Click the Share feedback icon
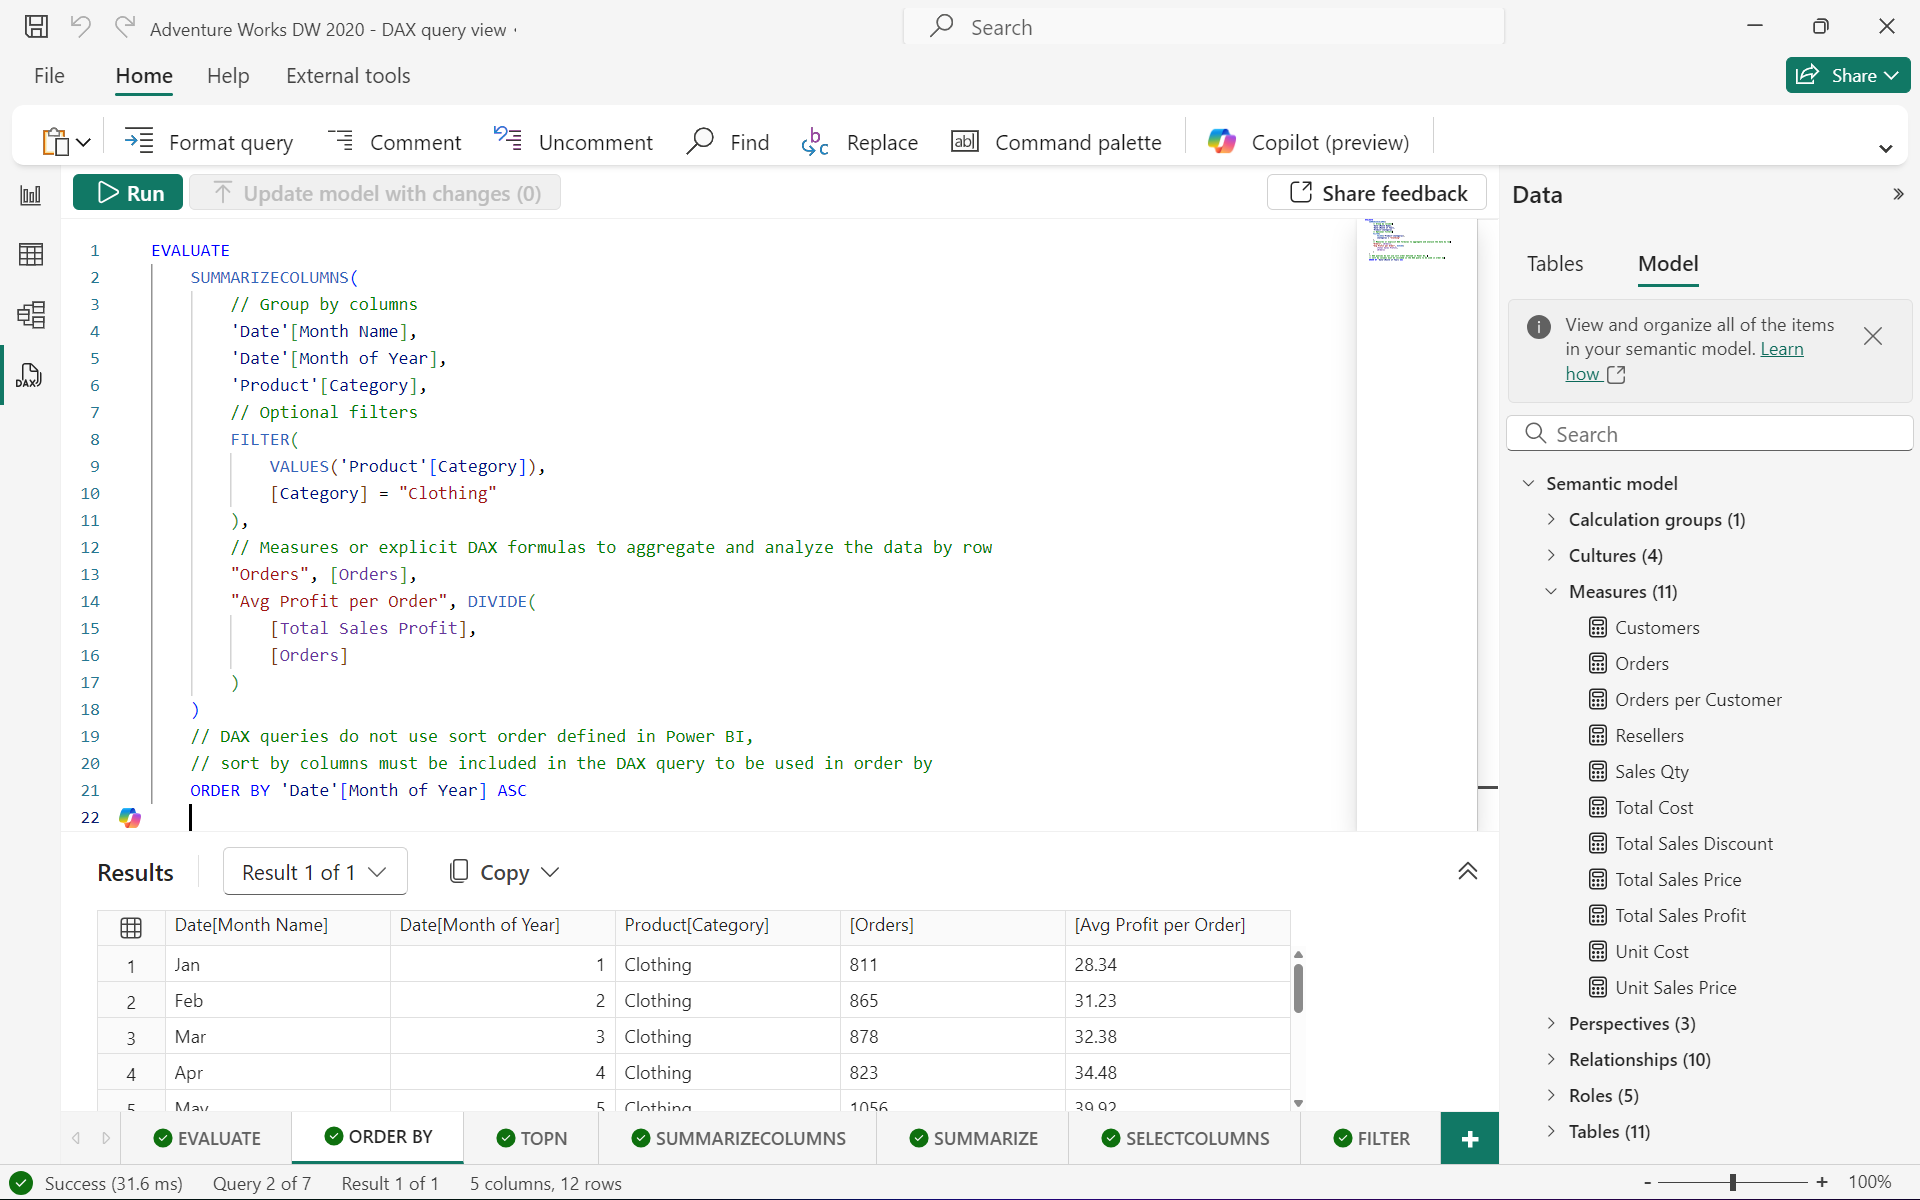This screenshot has height=1200, width=1920. tap(1298, 192)
